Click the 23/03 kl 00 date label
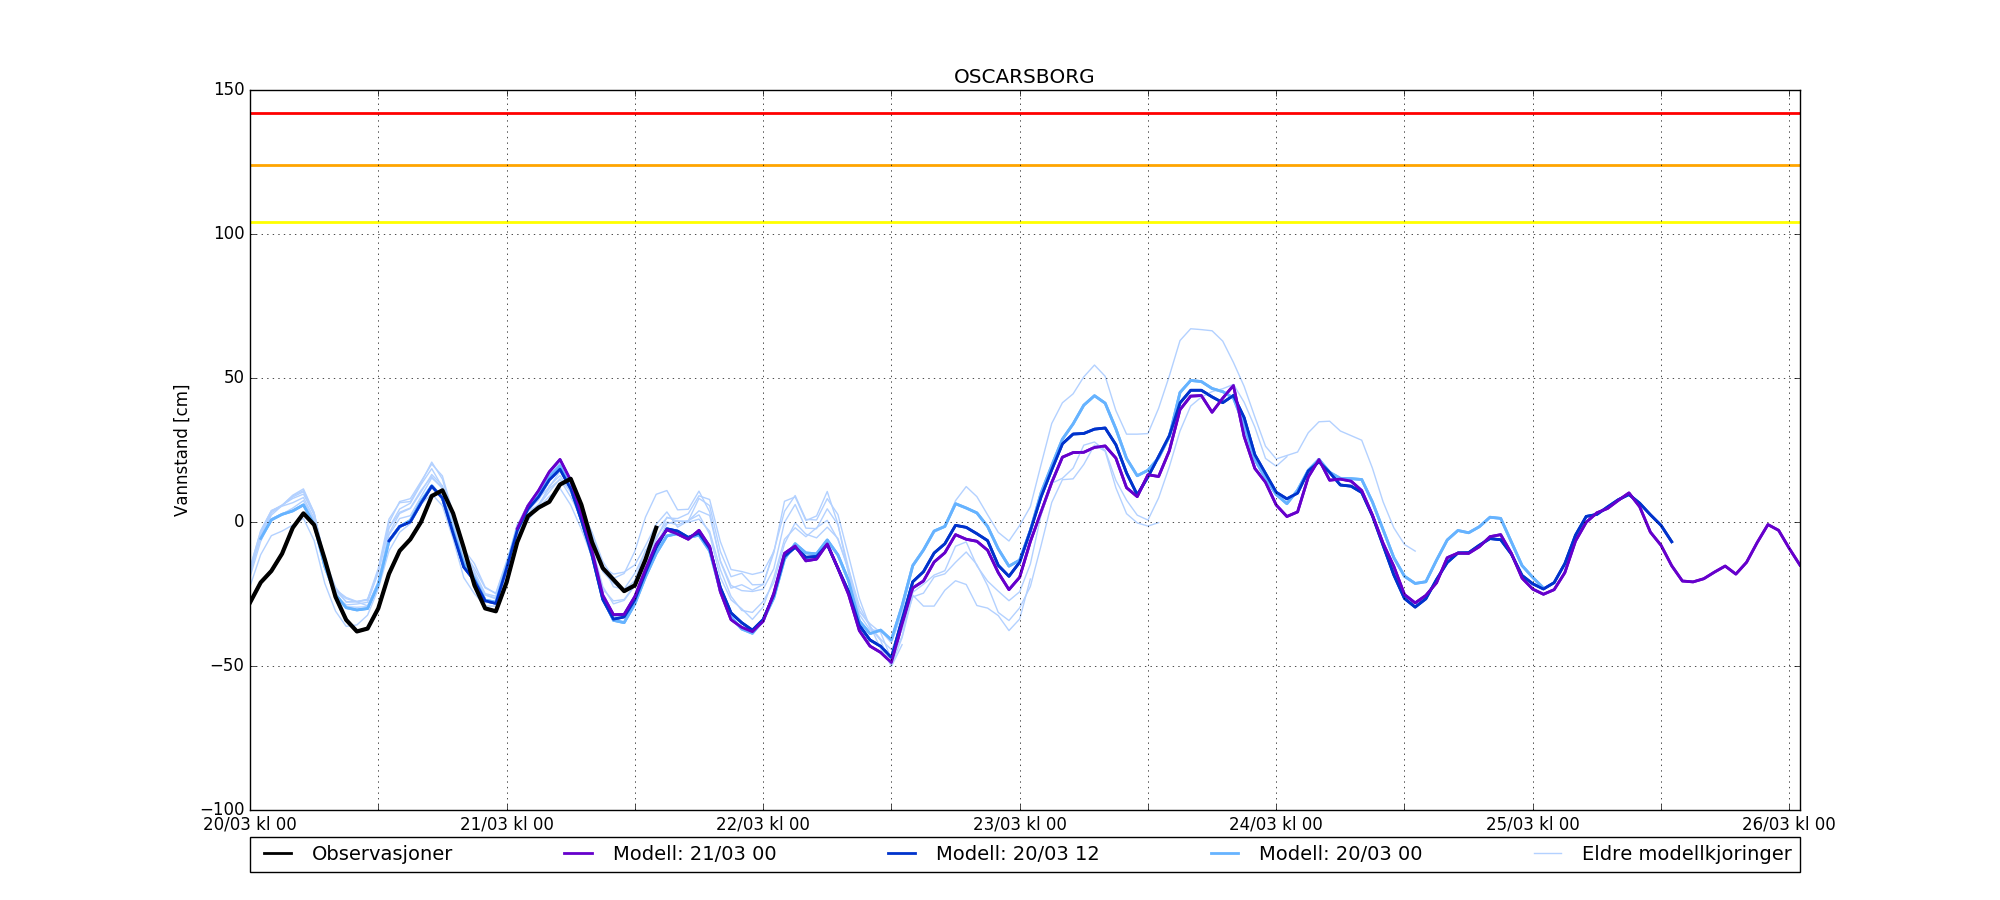Screen dimensions: 2000x900 tap(1020, 825)
